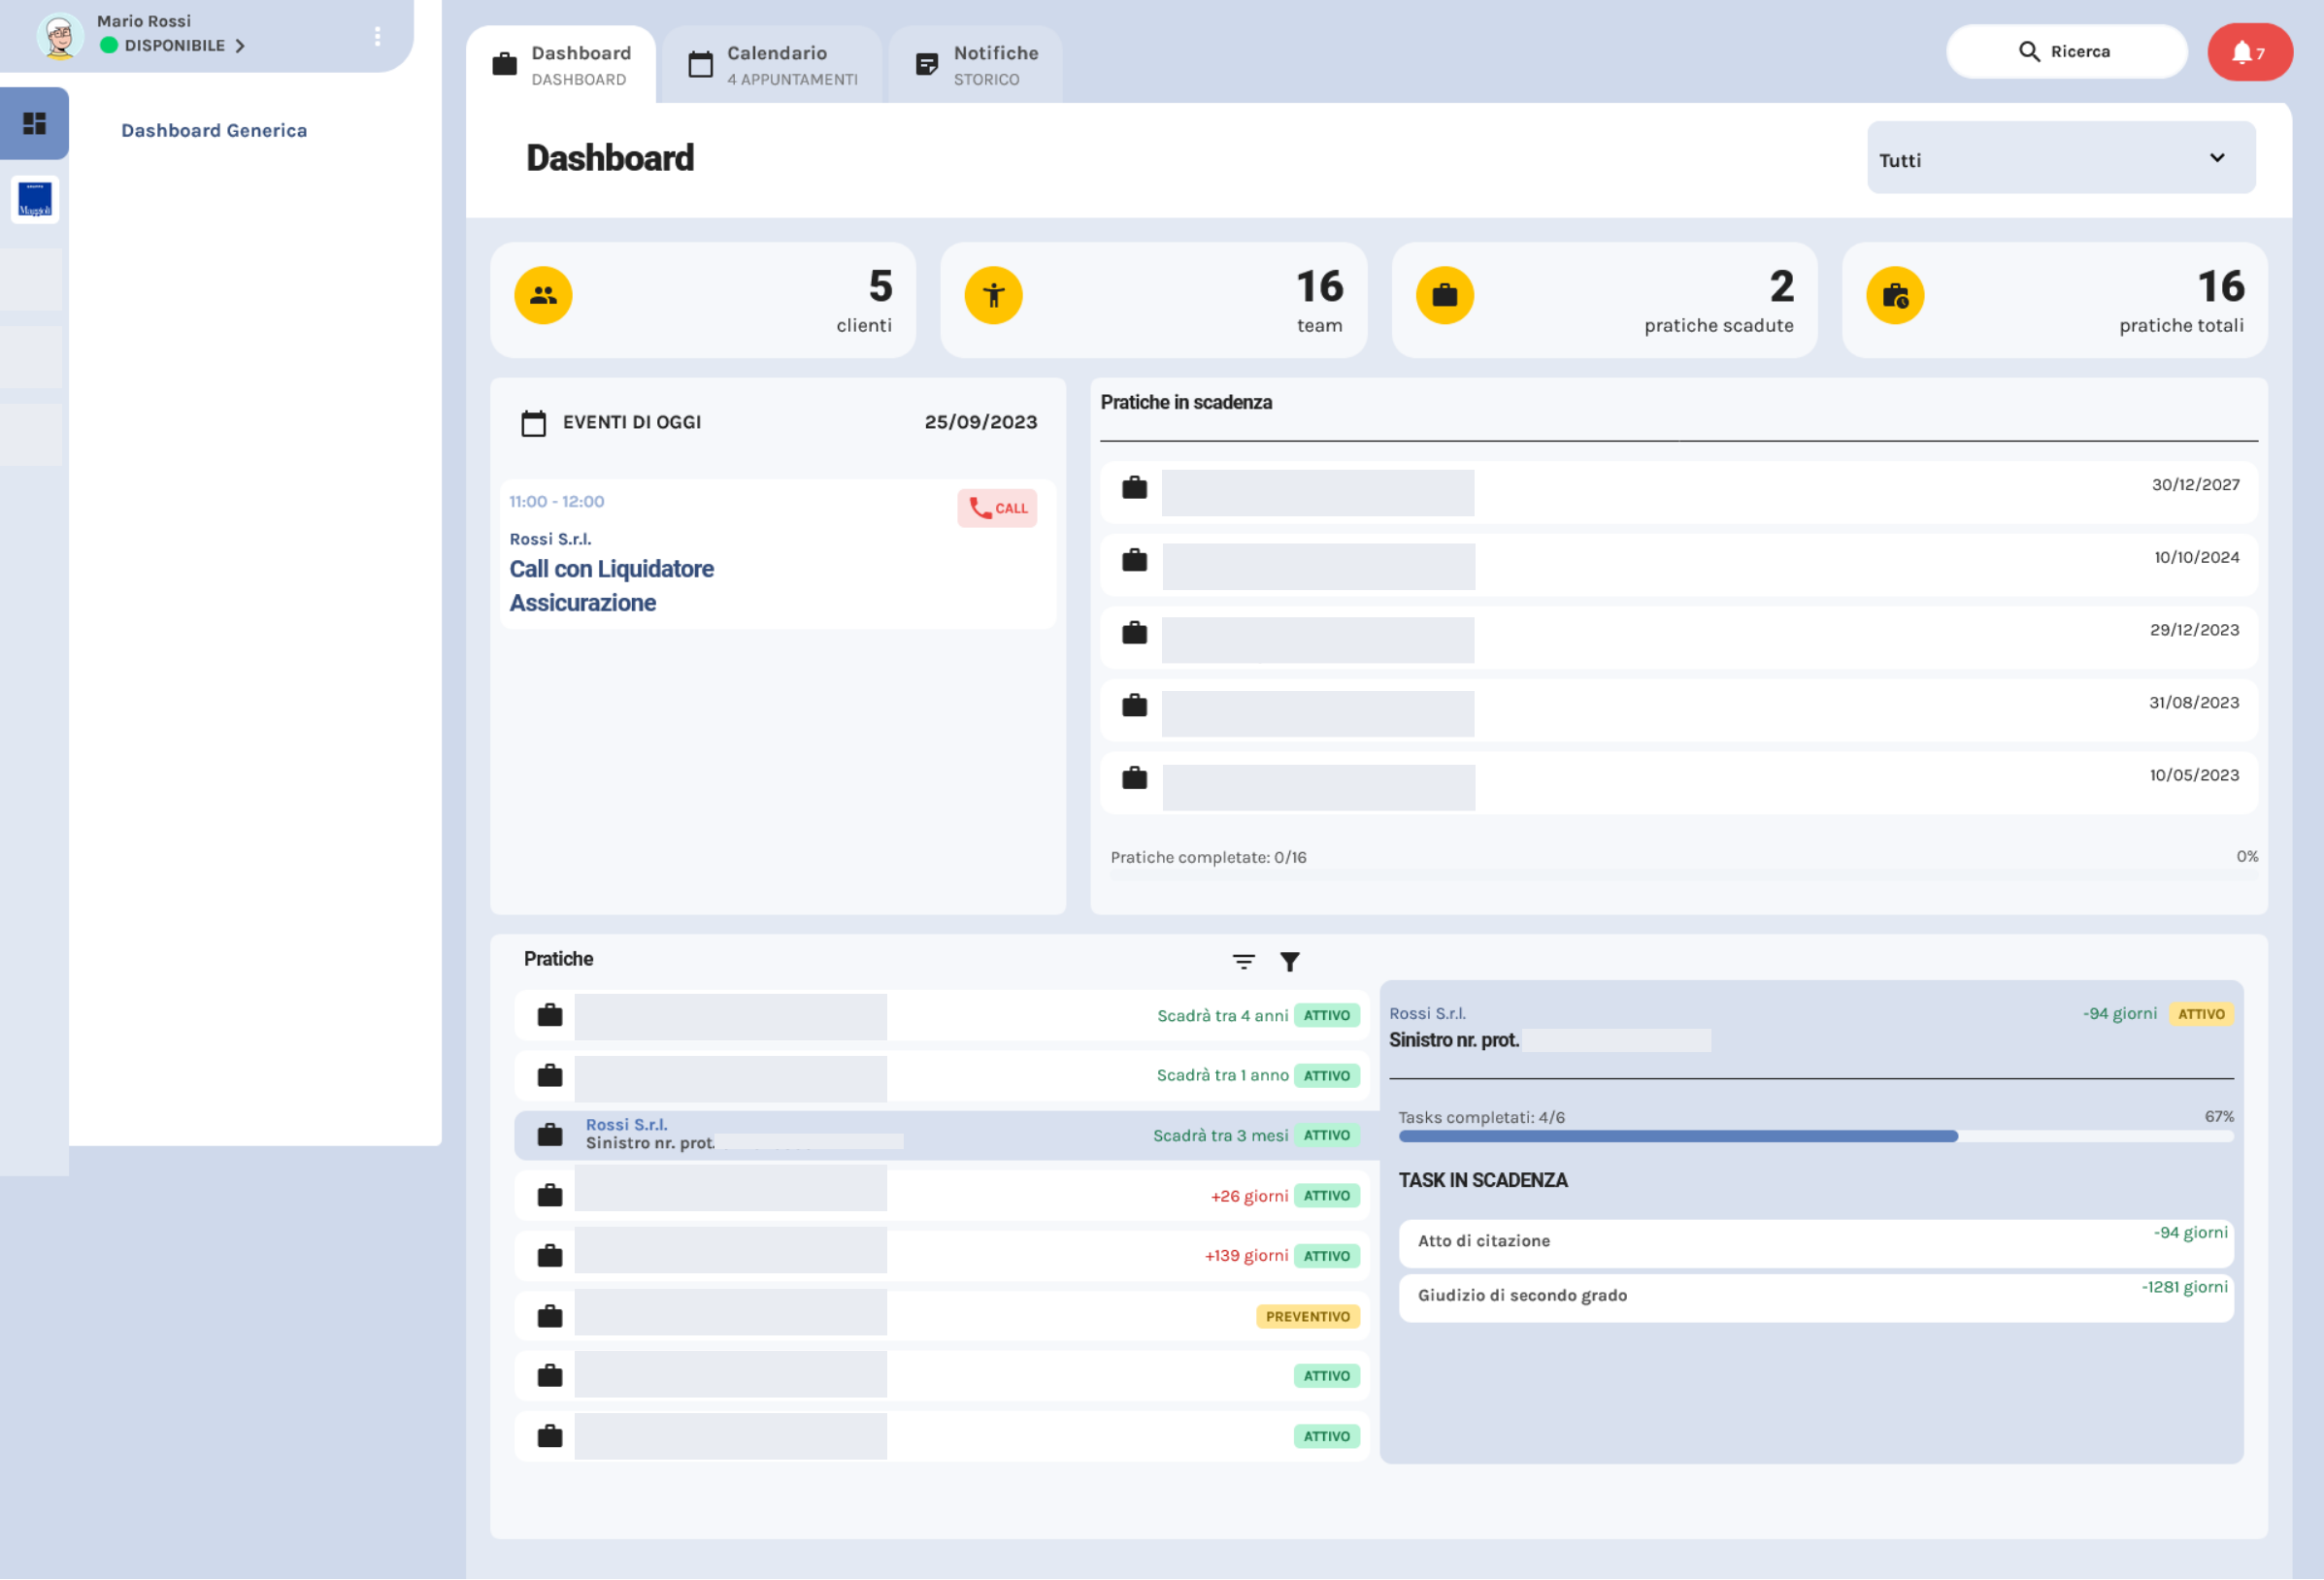Select the dashboard grid icon in the left sidebar
The image size is (2324, 1580).
click(x=36, y=123)
